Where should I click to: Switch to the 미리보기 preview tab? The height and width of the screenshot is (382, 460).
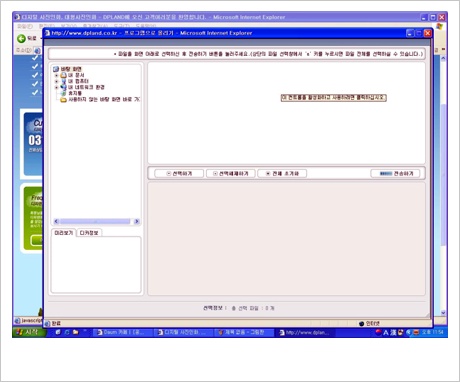(x=64, y=233)
